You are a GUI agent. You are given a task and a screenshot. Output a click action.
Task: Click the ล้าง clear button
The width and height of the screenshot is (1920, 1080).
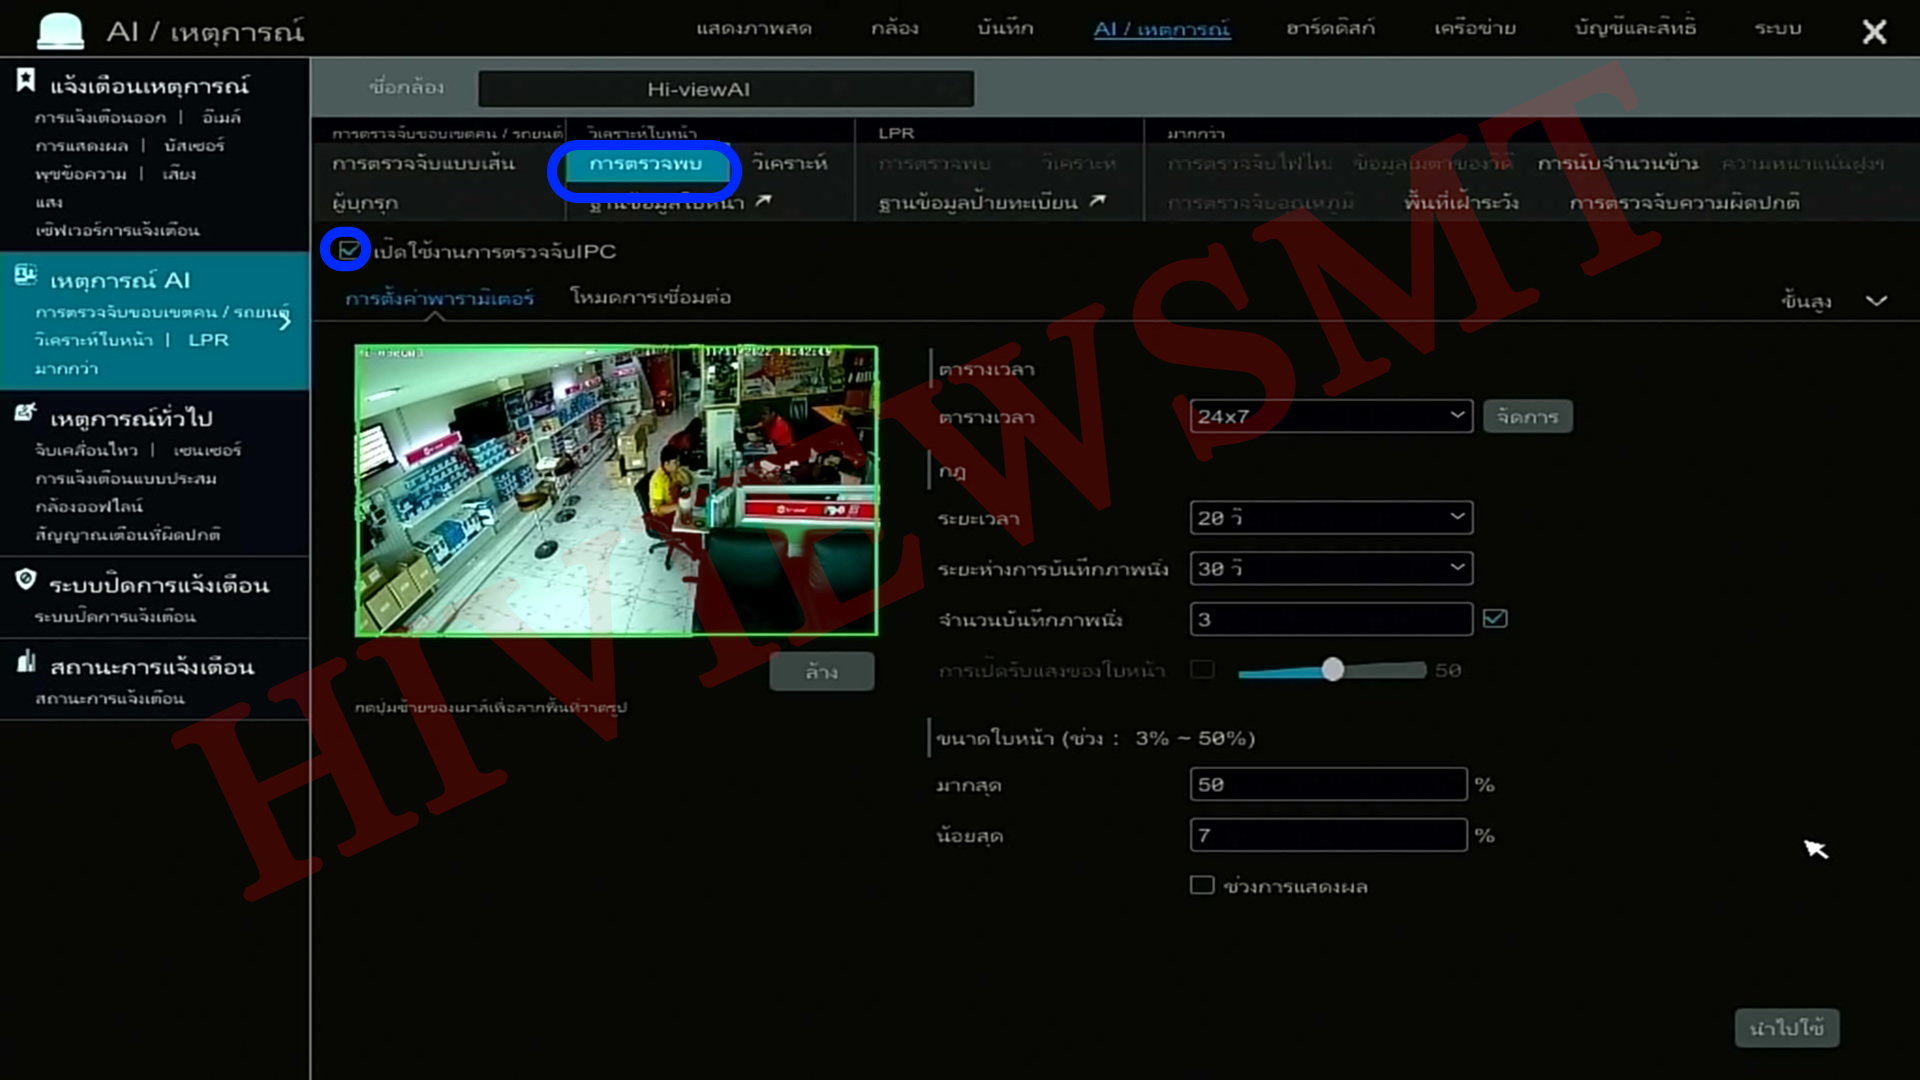coord(821,671)
